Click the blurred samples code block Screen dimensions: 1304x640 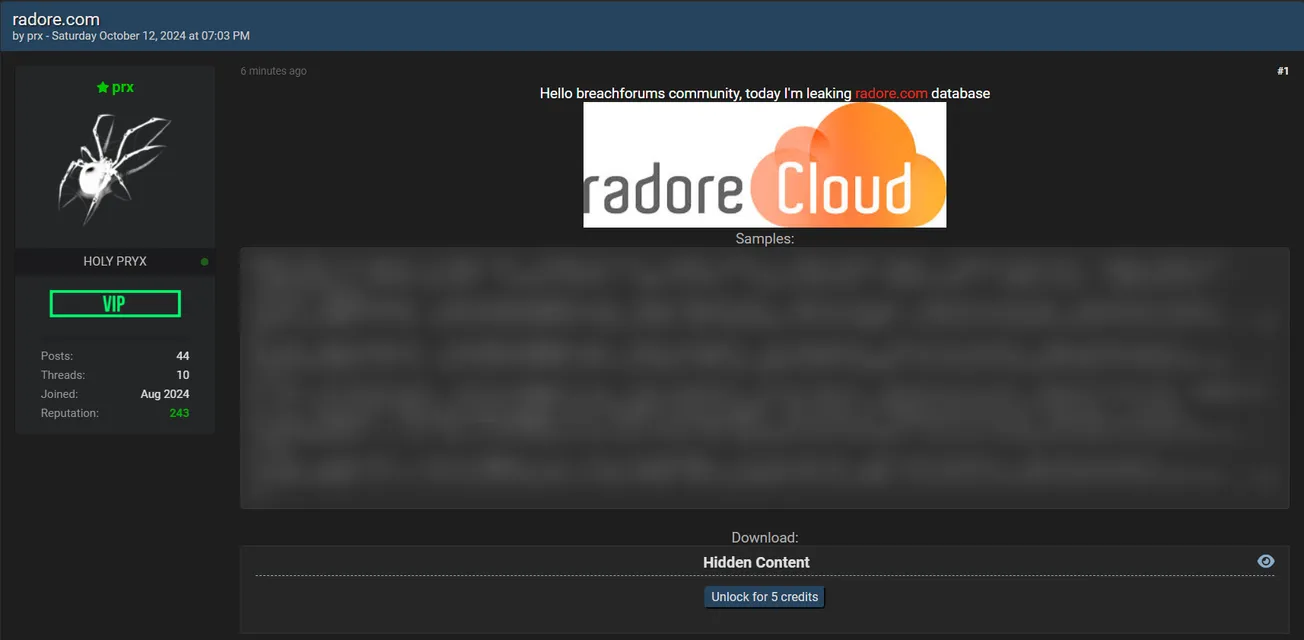pos(764,378)
